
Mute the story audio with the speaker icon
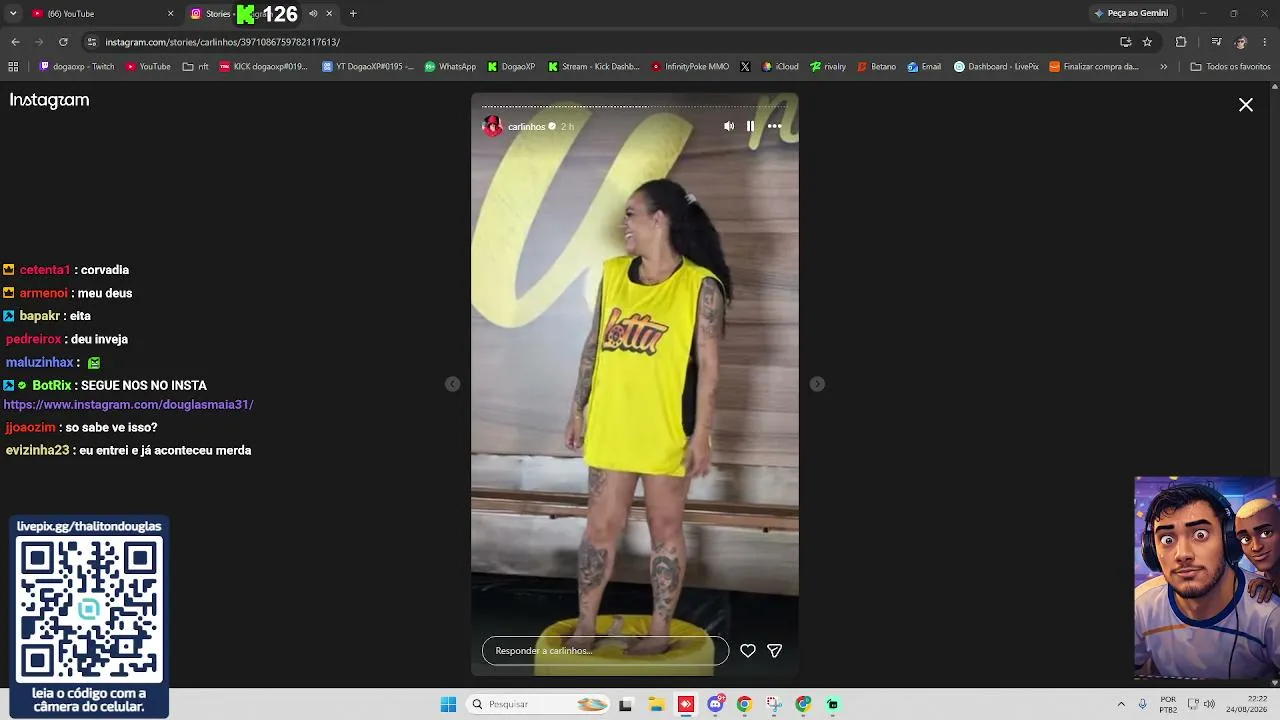coord(729,126)
